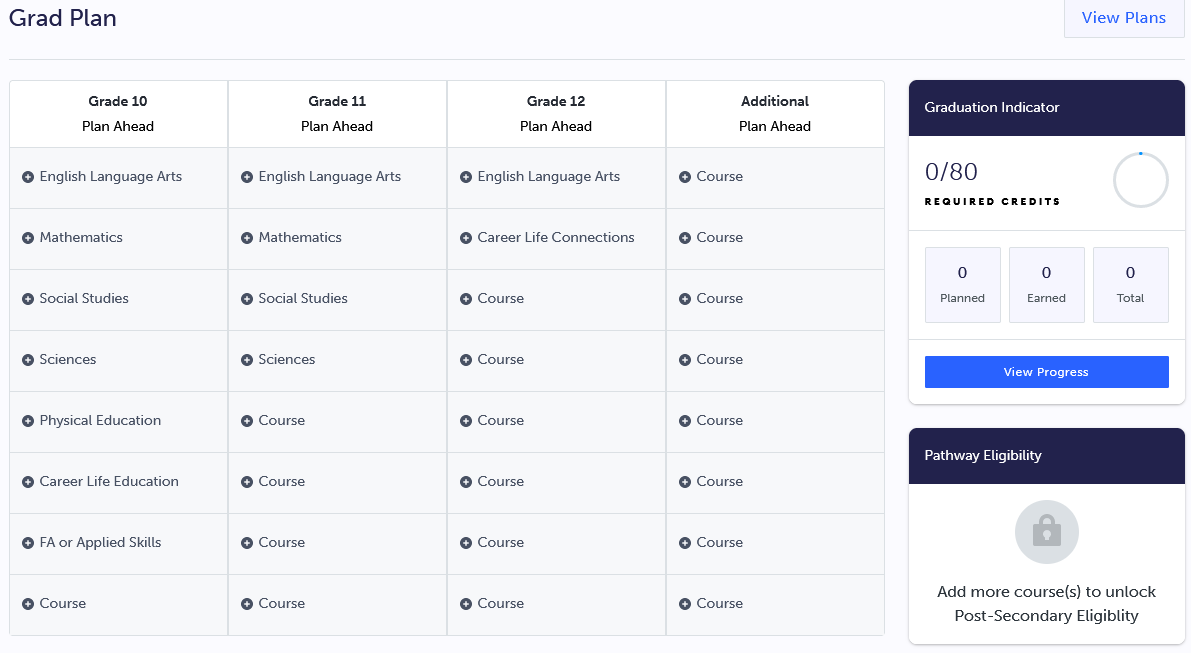1191x653 pixels.
Task: Click plus icon beside Grade 10 Social Studies
Action: click(x=28, y=299)
